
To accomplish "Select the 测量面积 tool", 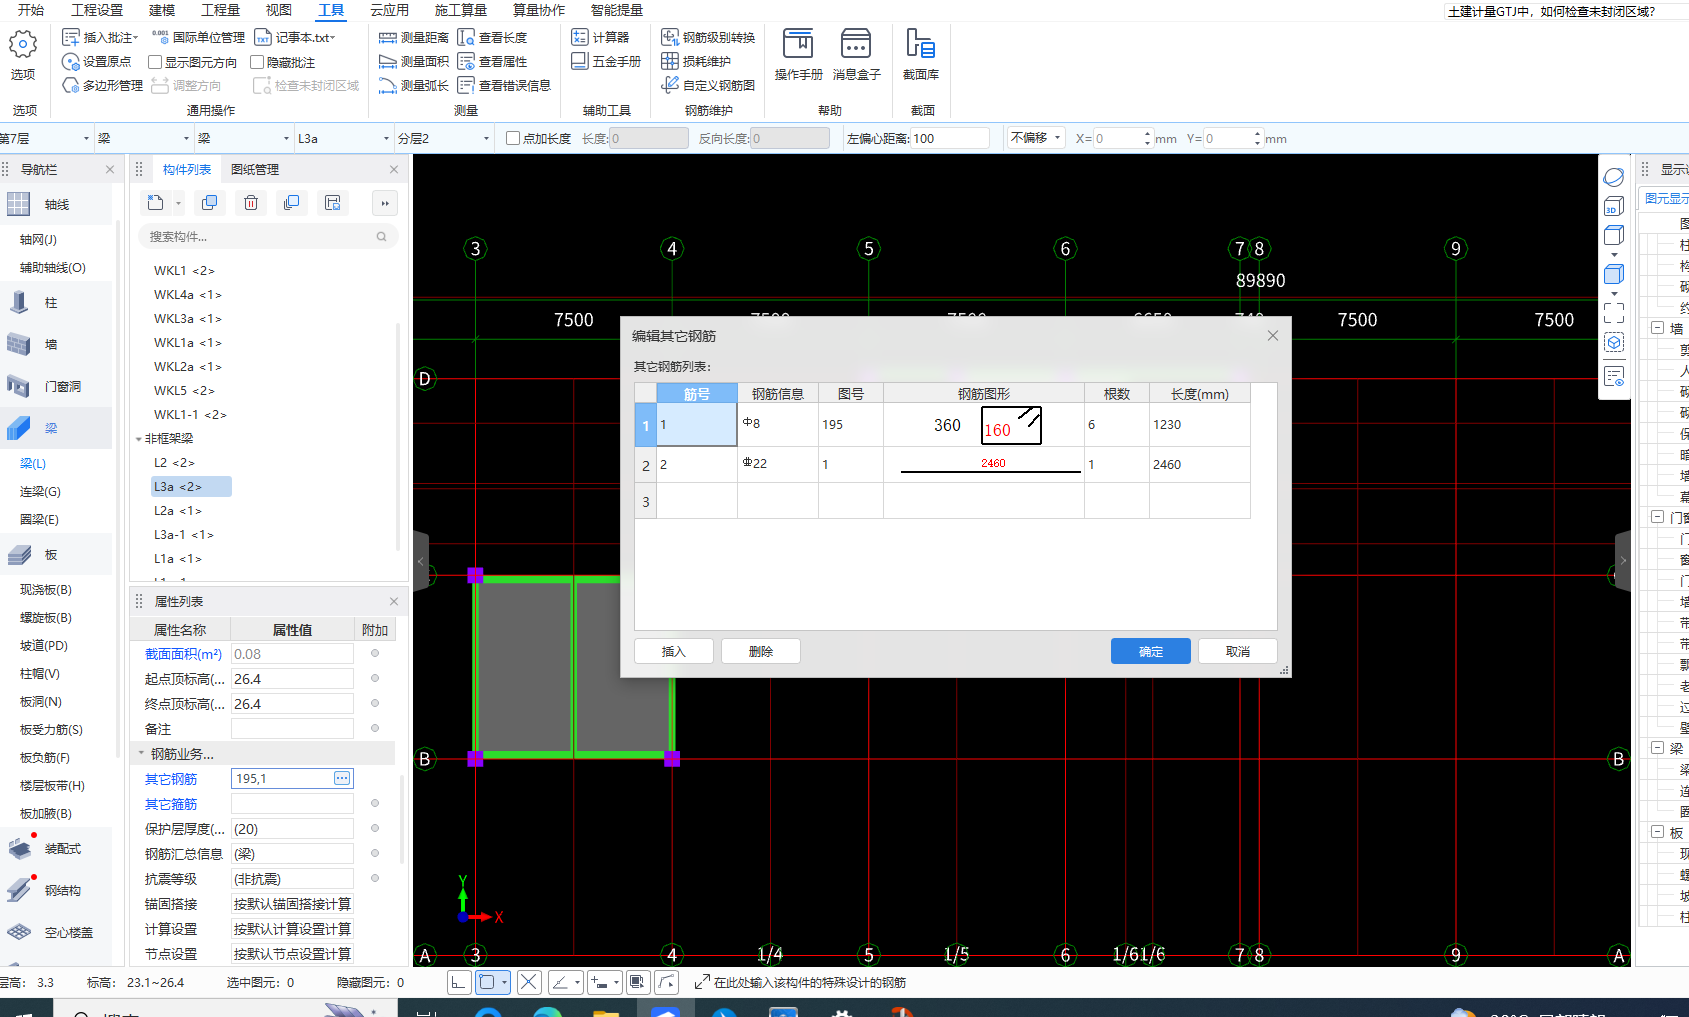I will tap(414, 62).
